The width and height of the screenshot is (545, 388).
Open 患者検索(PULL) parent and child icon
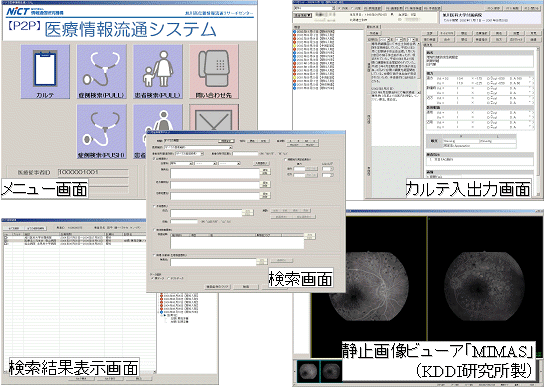coord(158,72)
